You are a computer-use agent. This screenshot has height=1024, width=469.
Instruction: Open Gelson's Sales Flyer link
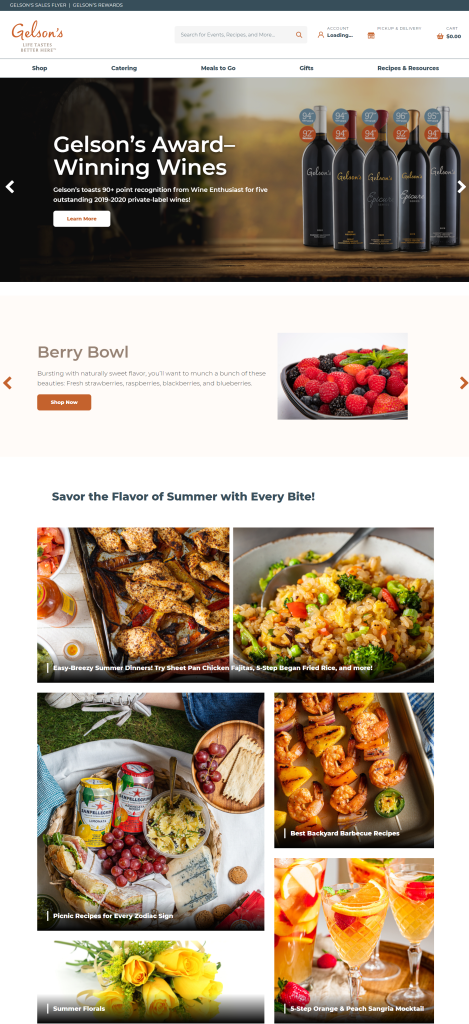point(37,5)
